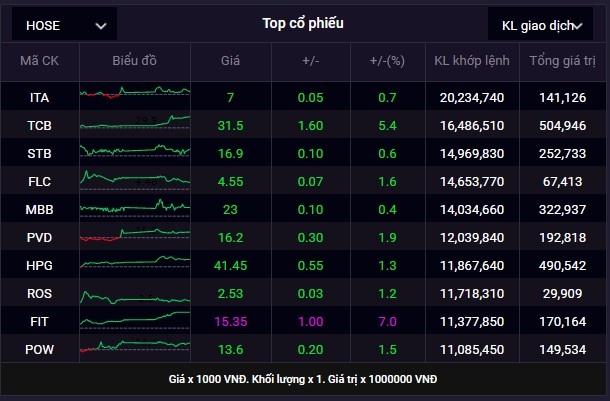Viewport: 610px width, 401px height.
Task: Open the HOSE exchange dropdown
Action: click(x=63, y=25)
